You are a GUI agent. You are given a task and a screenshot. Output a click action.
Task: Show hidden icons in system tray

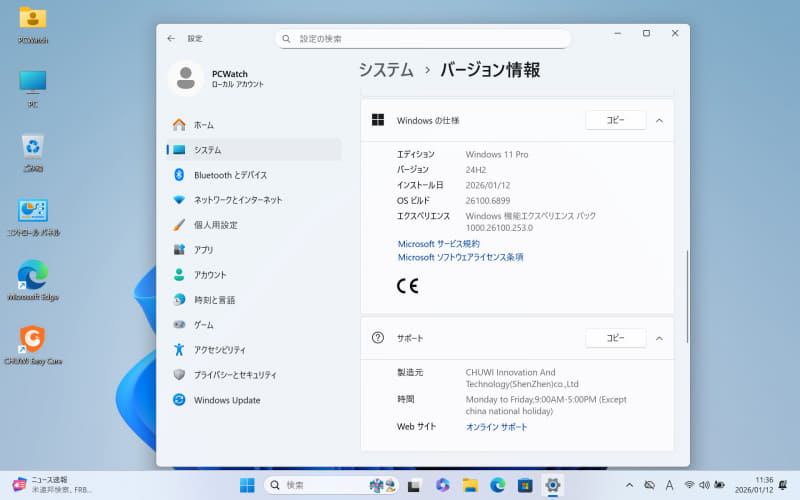pyautogui.click(x=630, y=485)
